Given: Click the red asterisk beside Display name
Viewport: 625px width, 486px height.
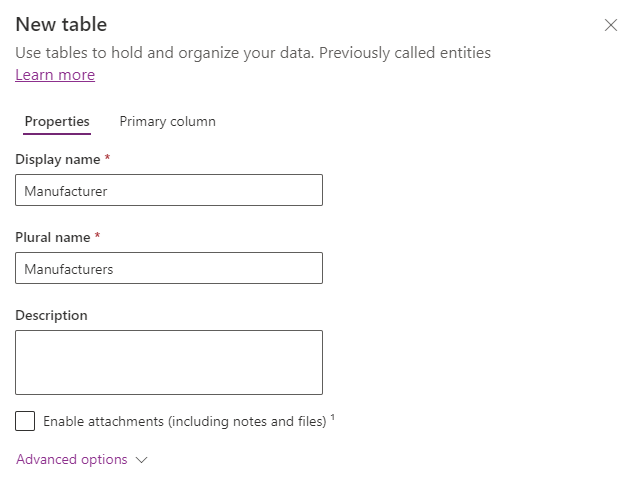Looking at the screenshot, I should coord(107,158).
